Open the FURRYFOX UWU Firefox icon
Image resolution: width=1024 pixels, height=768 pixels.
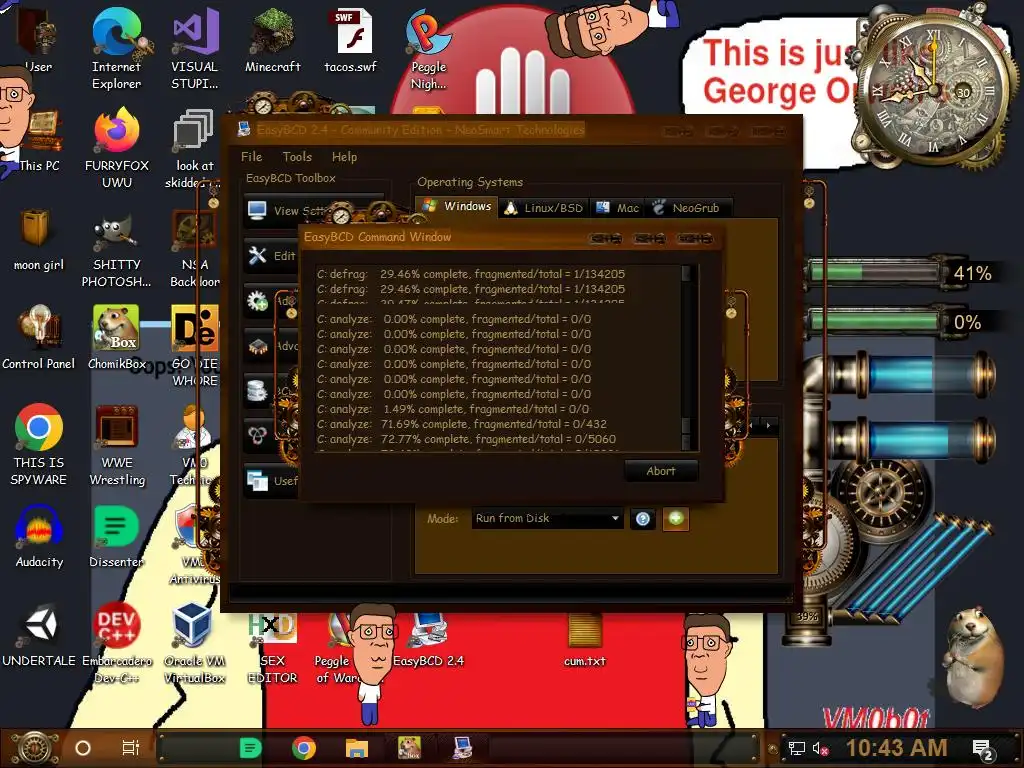[x=116, y=148]
